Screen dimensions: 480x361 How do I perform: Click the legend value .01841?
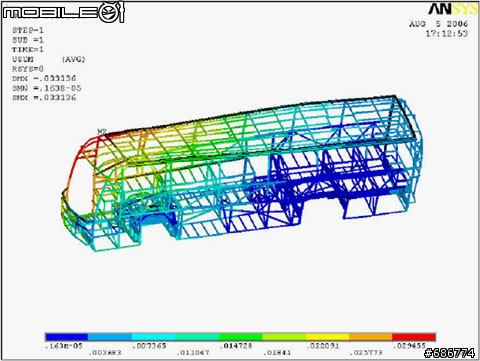(277, 352)
